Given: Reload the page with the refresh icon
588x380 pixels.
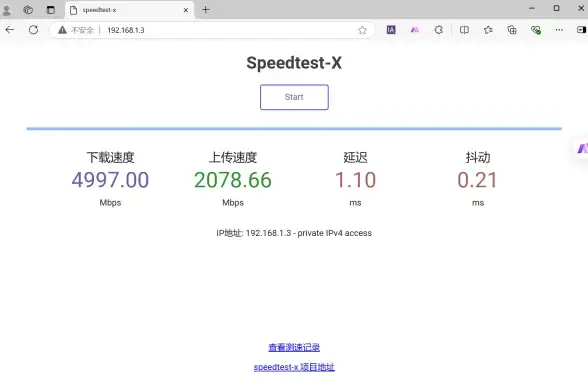Looking at the screenshot, I should pyautogui.click(x=33, y=30).
